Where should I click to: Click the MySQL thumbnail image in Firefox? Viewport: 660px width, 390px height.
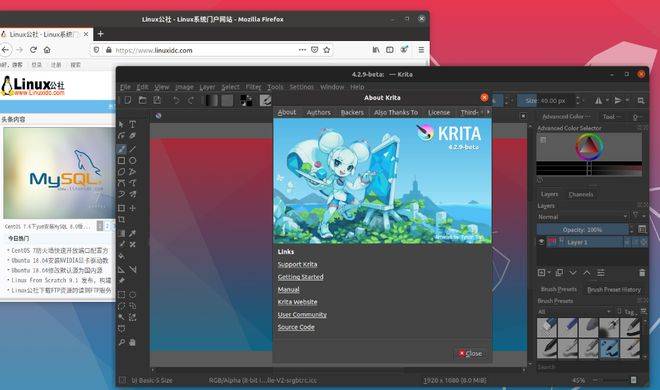(59, 172)
